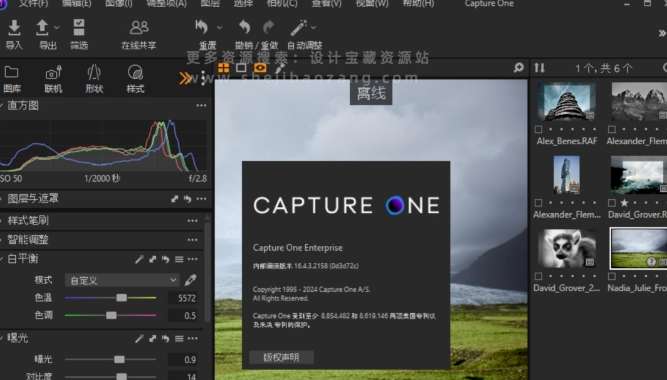Open the dropdown arrow next to 重置

click(219, 27)
